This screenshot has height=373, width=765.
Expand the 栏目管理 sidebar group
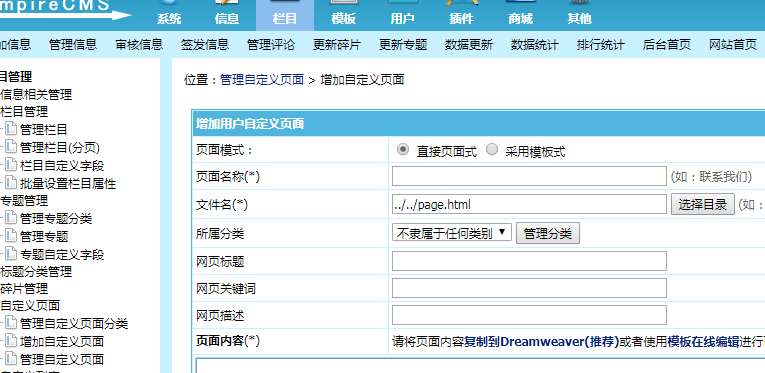click(24, 112)
